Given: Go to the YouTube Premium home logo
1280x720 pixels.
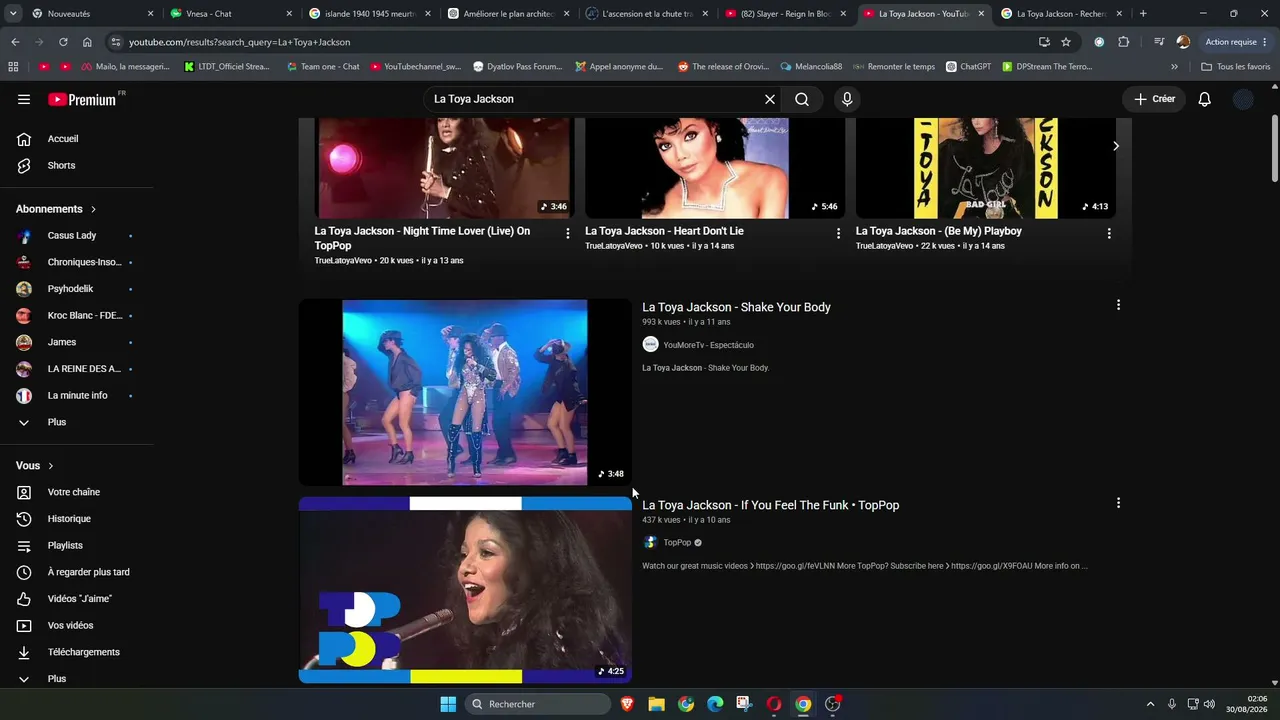Looking at the screenshot, I should pos(82,99).
